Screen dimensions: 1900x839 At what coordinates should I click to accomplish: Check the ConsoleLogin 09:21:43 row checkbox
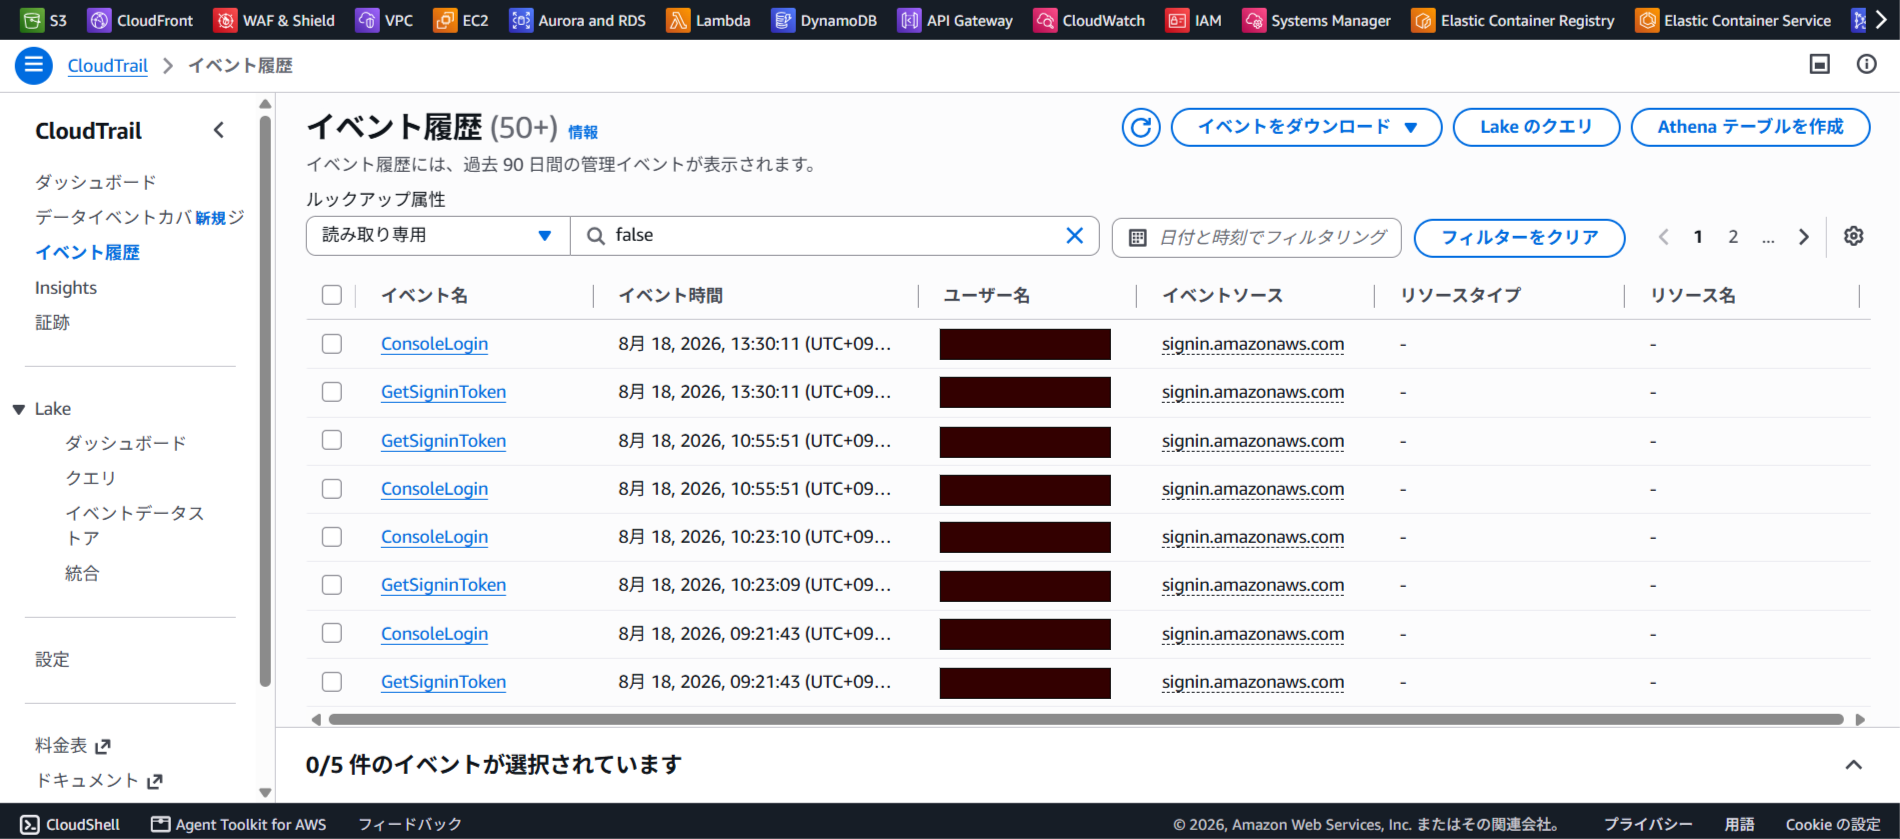pos(332,633)
